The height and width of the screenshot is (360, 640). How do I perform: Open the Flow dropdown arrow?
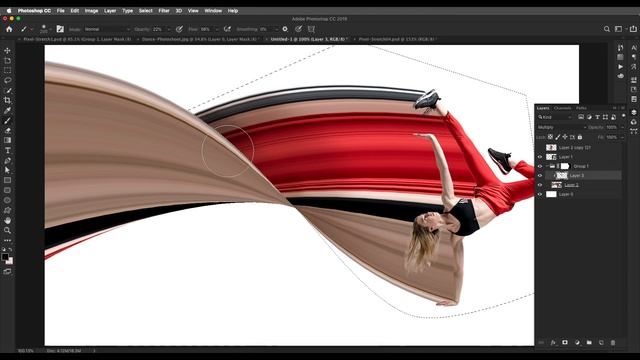pos(216,29)
